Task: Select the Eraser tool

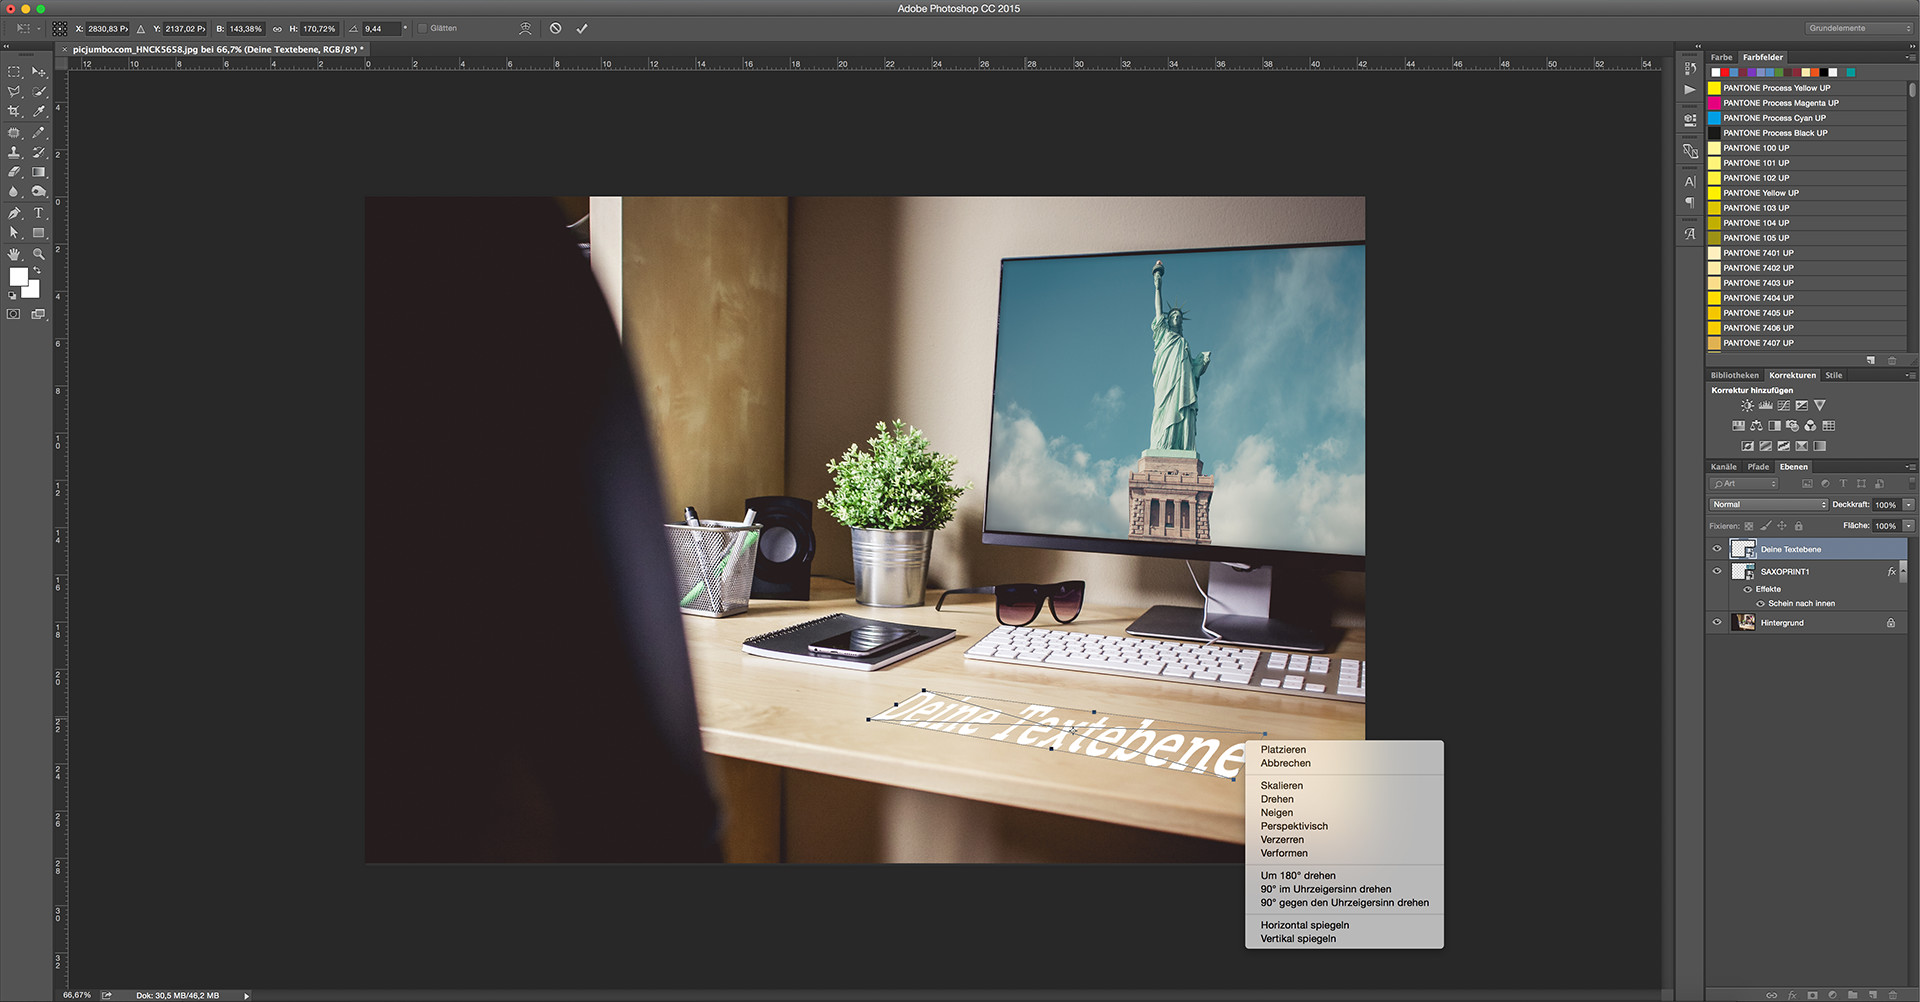Action: tap(14, 170)
